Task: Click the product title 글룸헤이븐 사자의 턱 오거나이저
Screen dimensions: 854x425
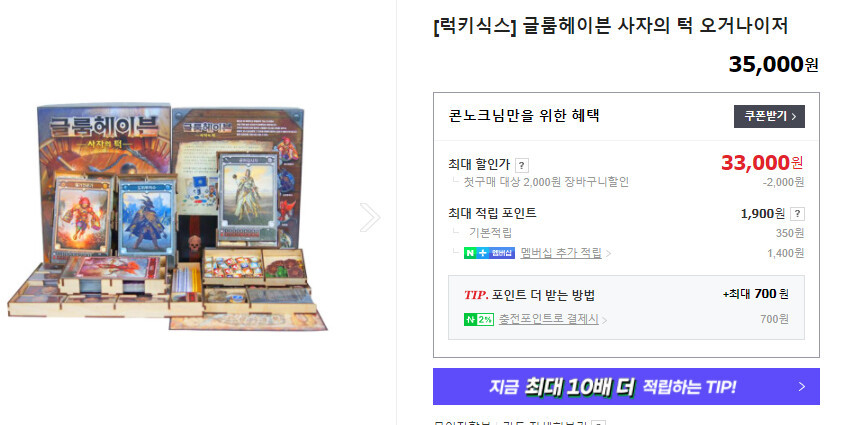Action: (611, 26)
